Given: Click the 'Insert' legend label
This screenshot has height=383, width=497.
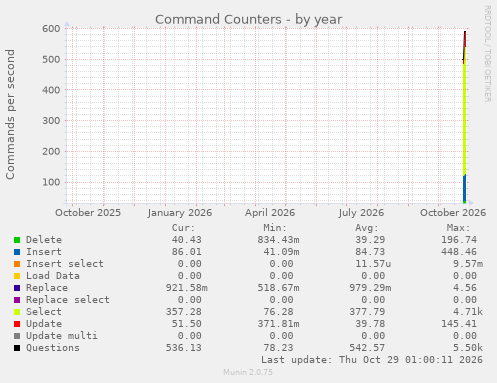Looking at the screenshot, I should (44, 252).
